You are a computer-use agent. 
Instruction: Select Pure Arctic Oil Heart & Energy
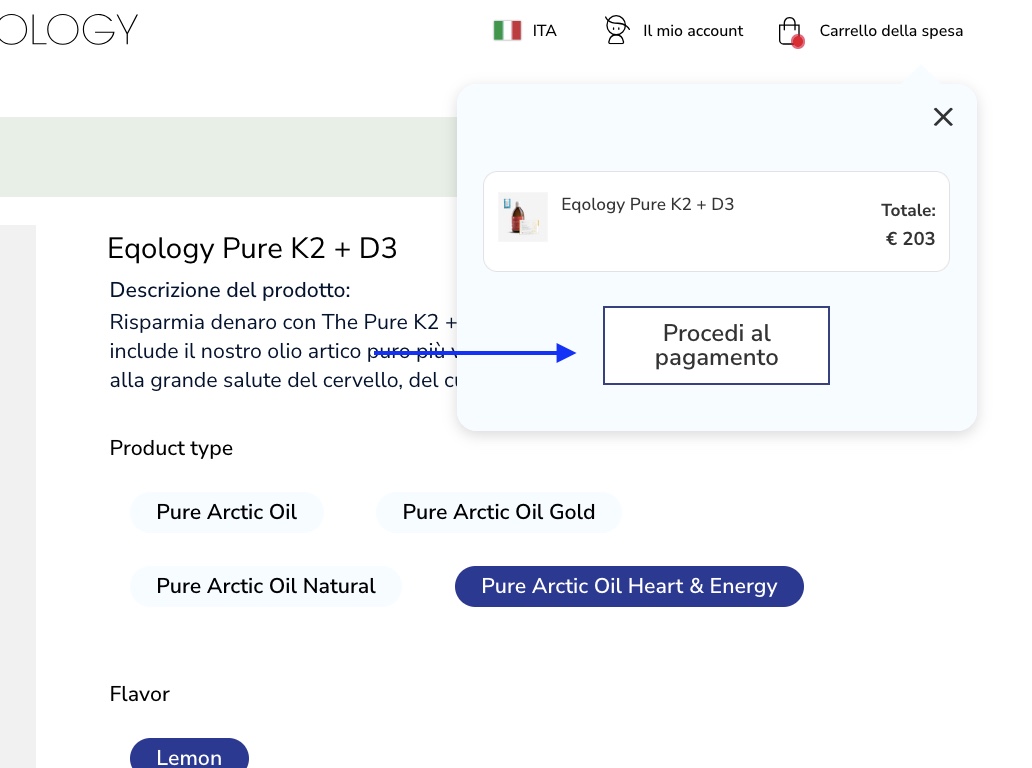coord(629,586)
